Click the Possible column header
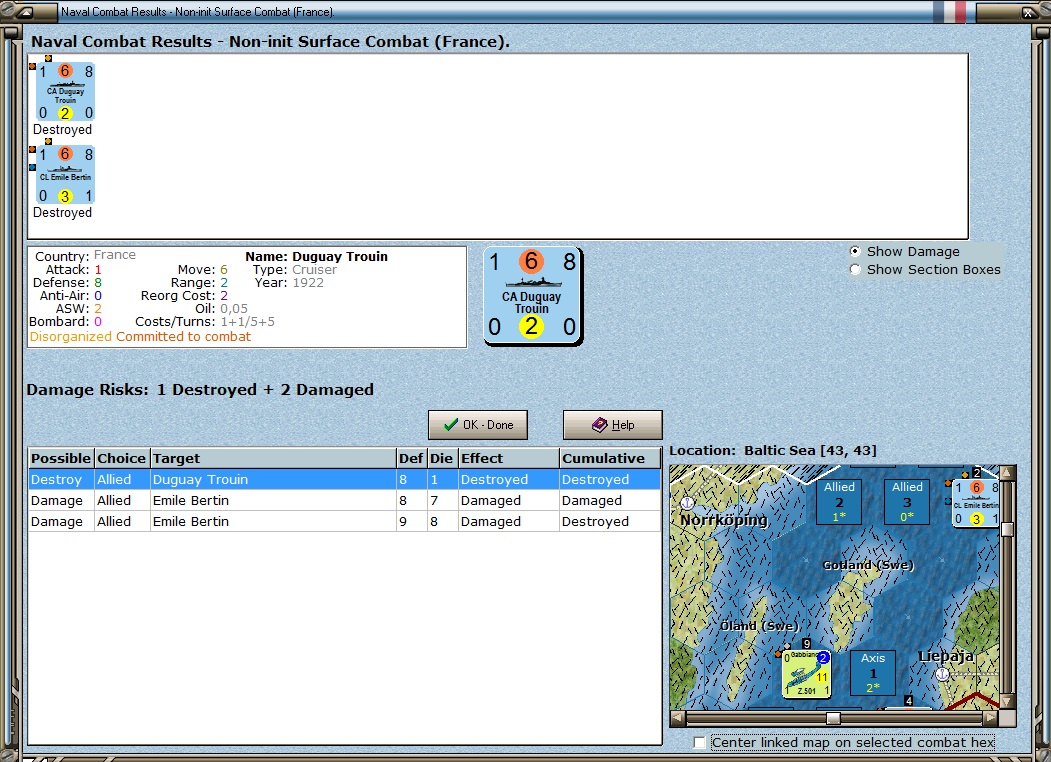The height and width of the screenshot is (762, 1051). click(x=61, y=458)
